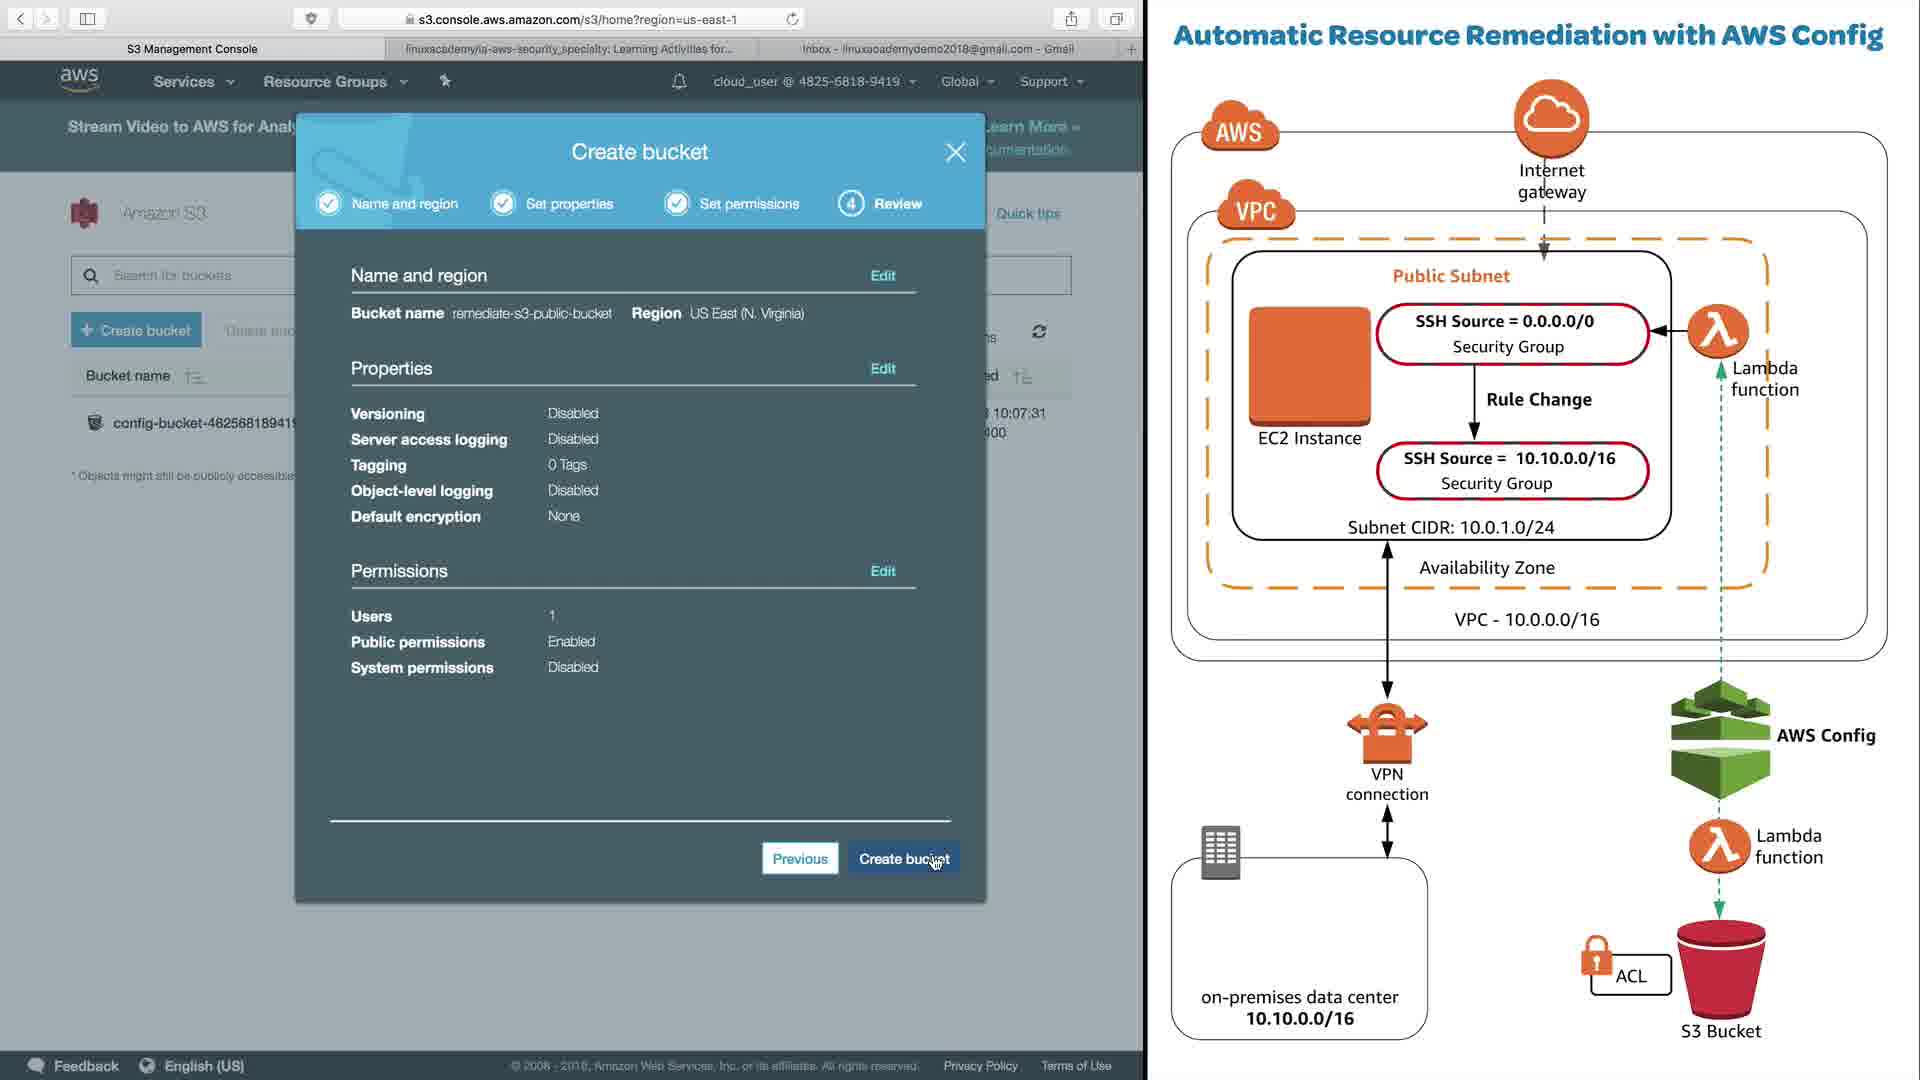Click the Create bucket confirm button
The image size is (1920, 1080).
pos(903,859)
